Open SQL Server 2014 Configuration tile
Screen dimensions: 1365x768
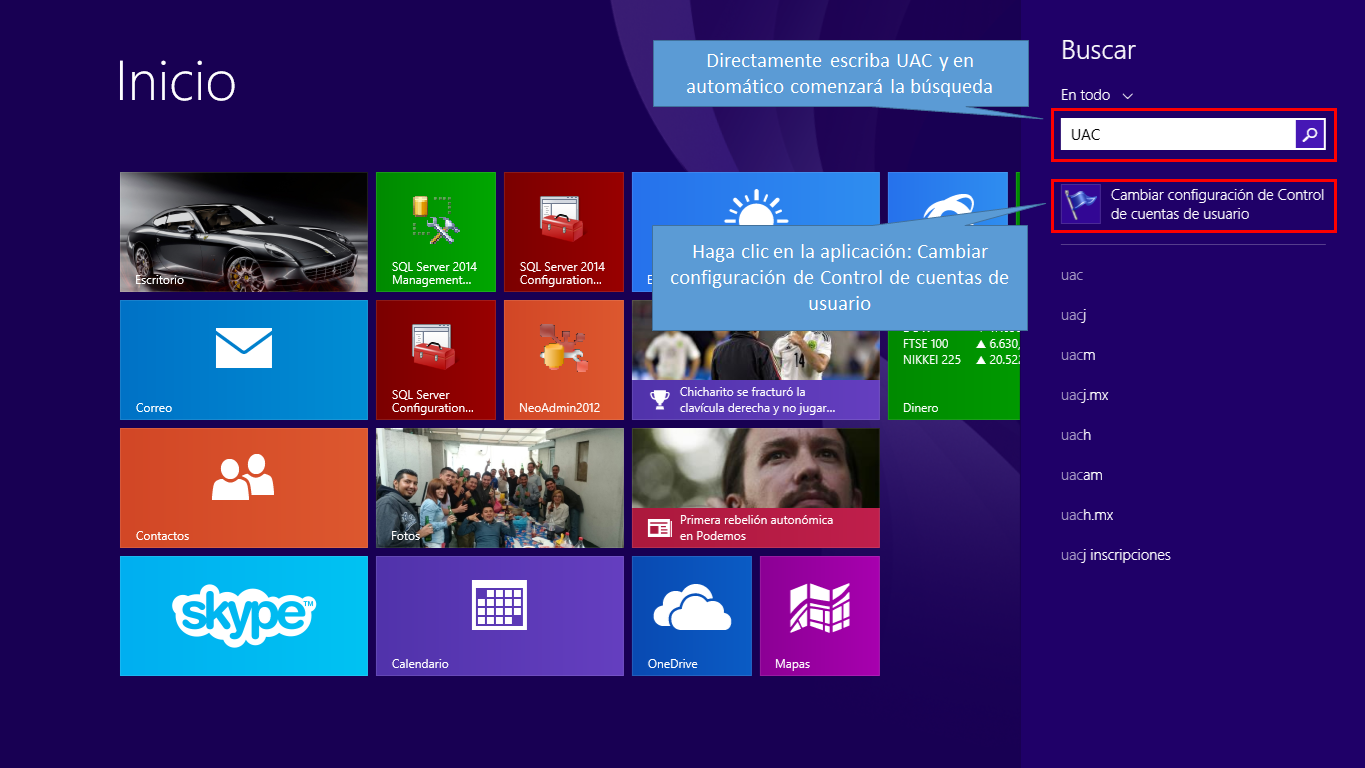(x=564, y=232)
